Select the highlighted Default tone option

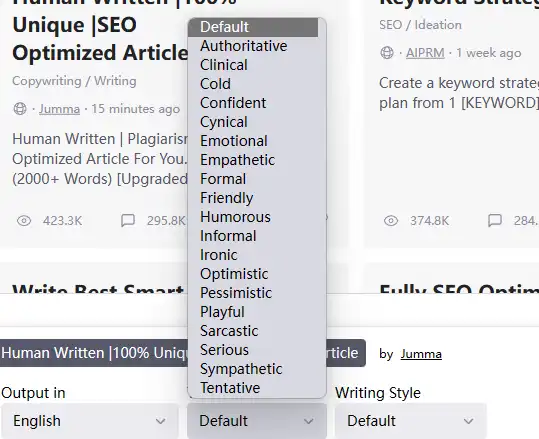253,27
